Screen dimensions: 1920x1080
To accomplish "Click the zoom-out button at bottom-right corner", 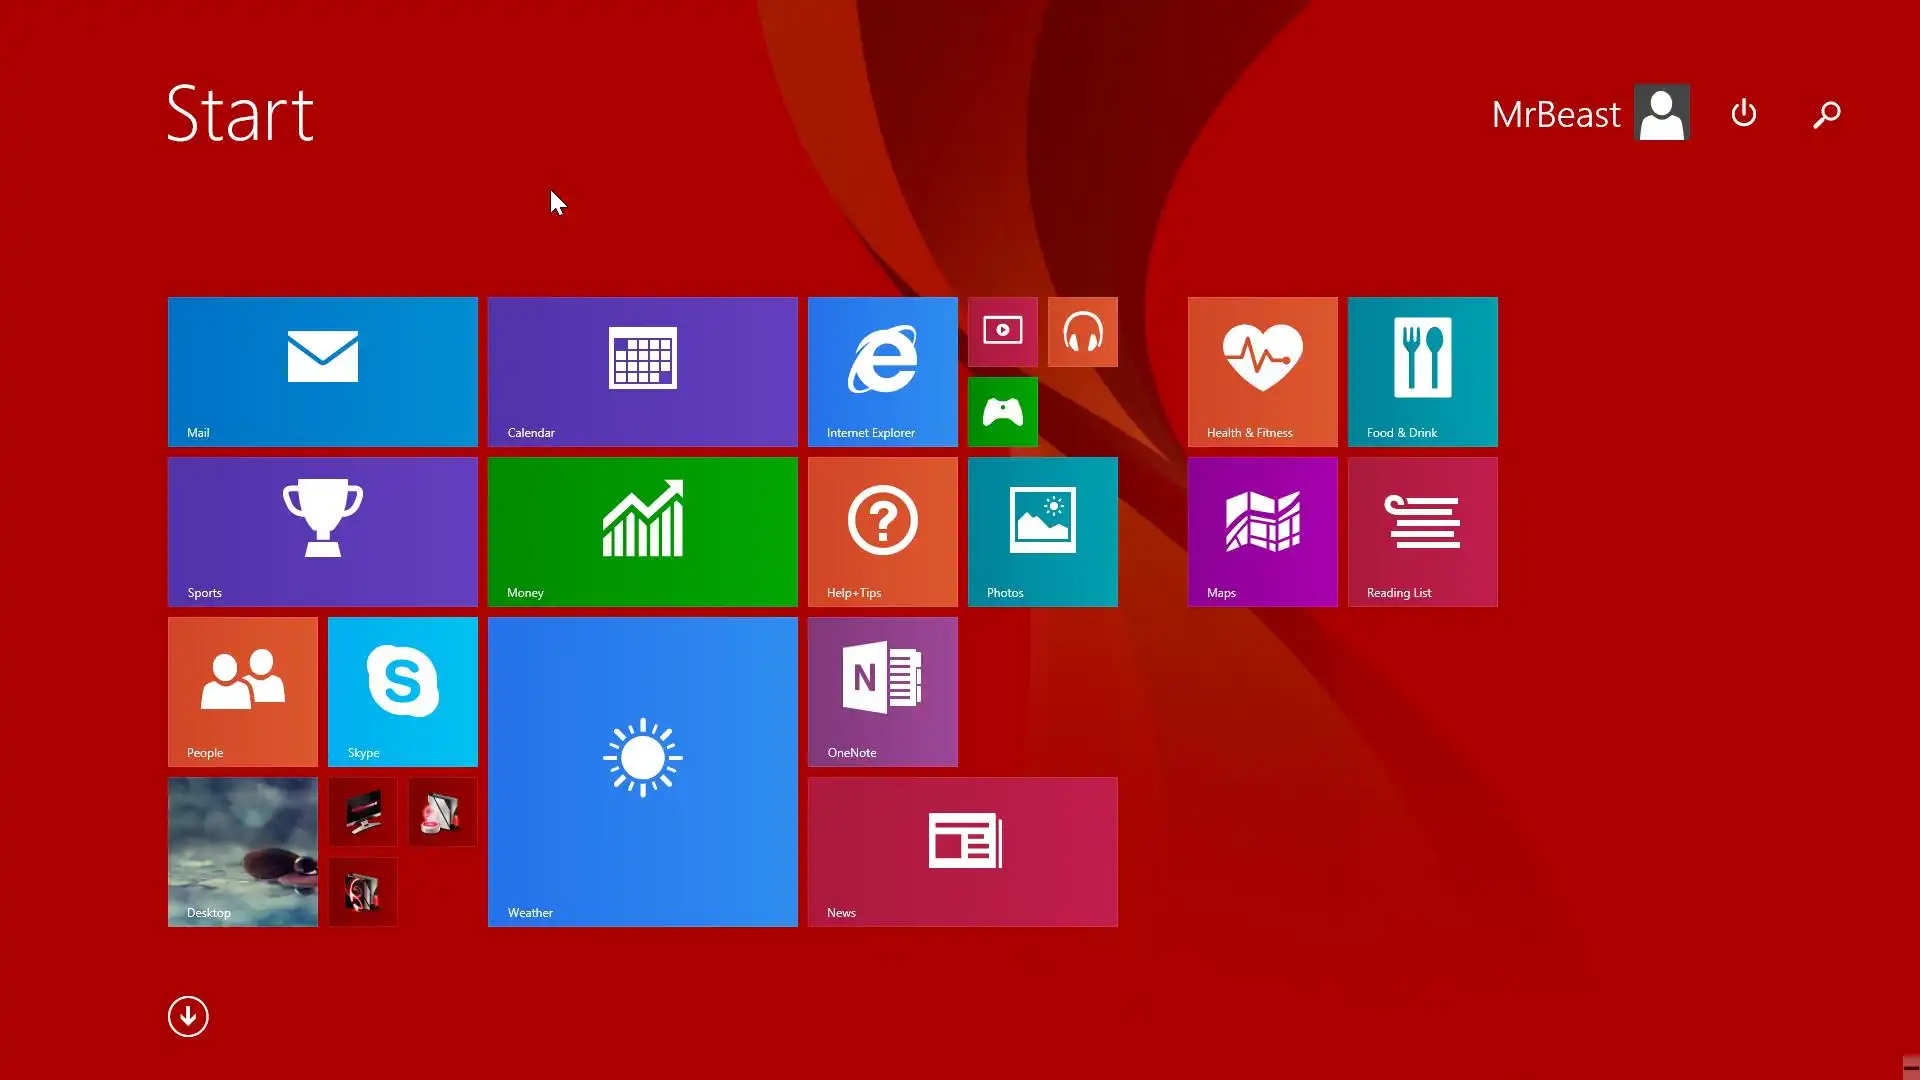I will [1909, 1067].
